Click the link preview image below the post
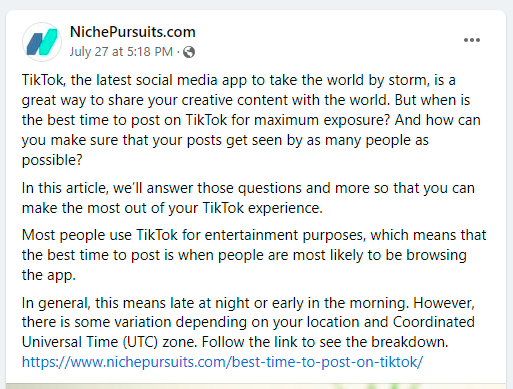This screenshot has width=513, height=389. click(x=256, y=386)
